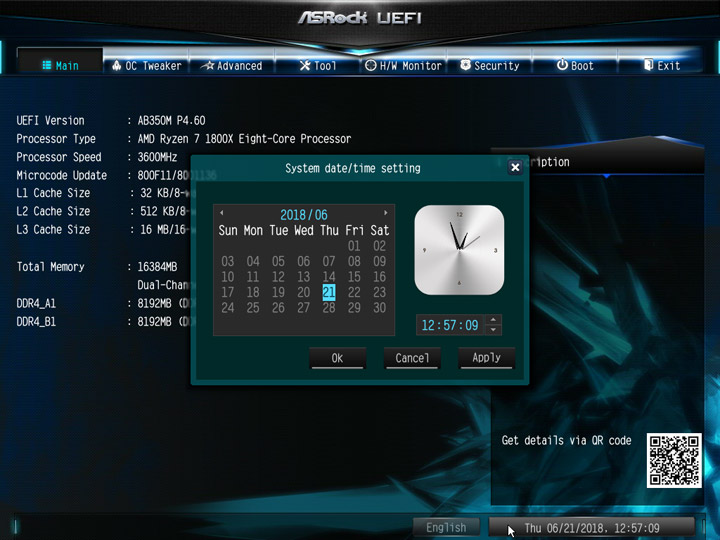The height and width of the screenshot is (540, 720).
Task: Select day 17 in calendar
Action: [228, 292]
